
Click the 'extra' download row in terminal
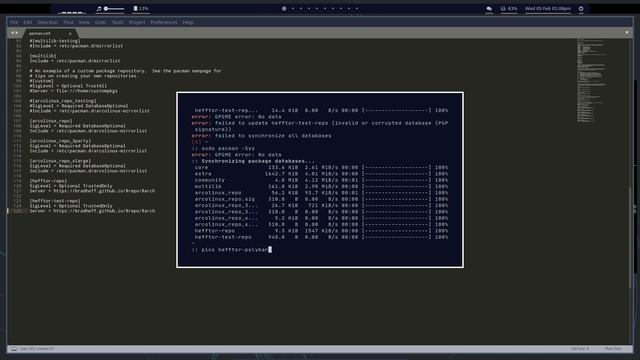(x=321, y=174)
